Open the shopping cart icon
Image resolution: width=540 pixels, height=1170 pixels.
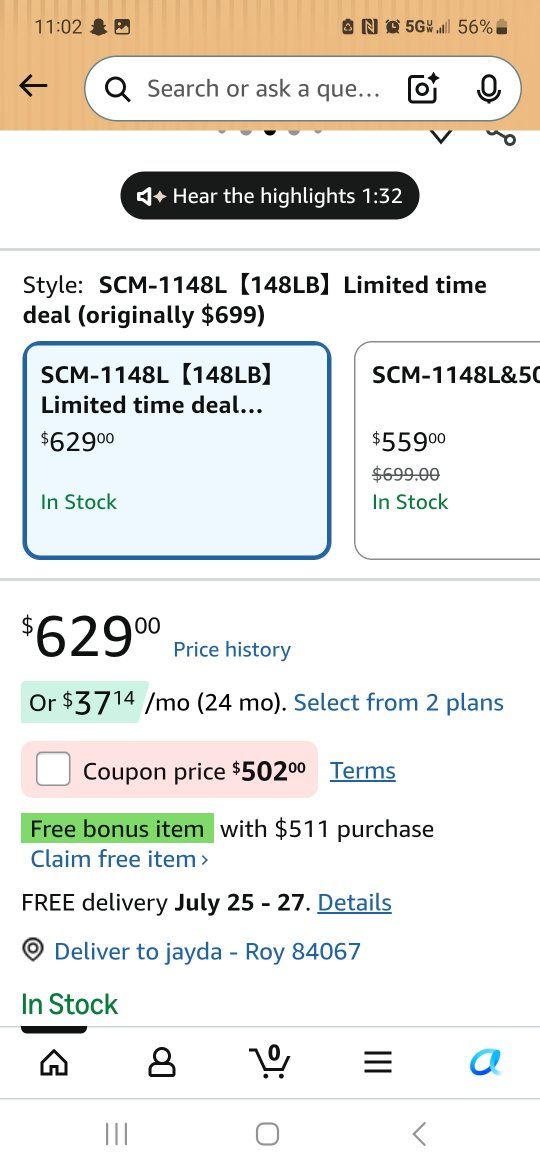[x=270, y=1062]
